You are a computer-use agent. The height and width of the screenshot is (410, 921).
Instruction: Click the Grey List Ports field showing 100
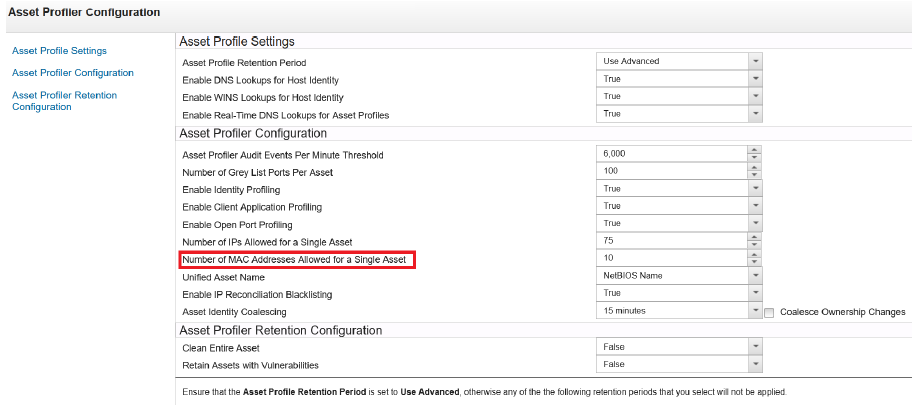(672, 171)
